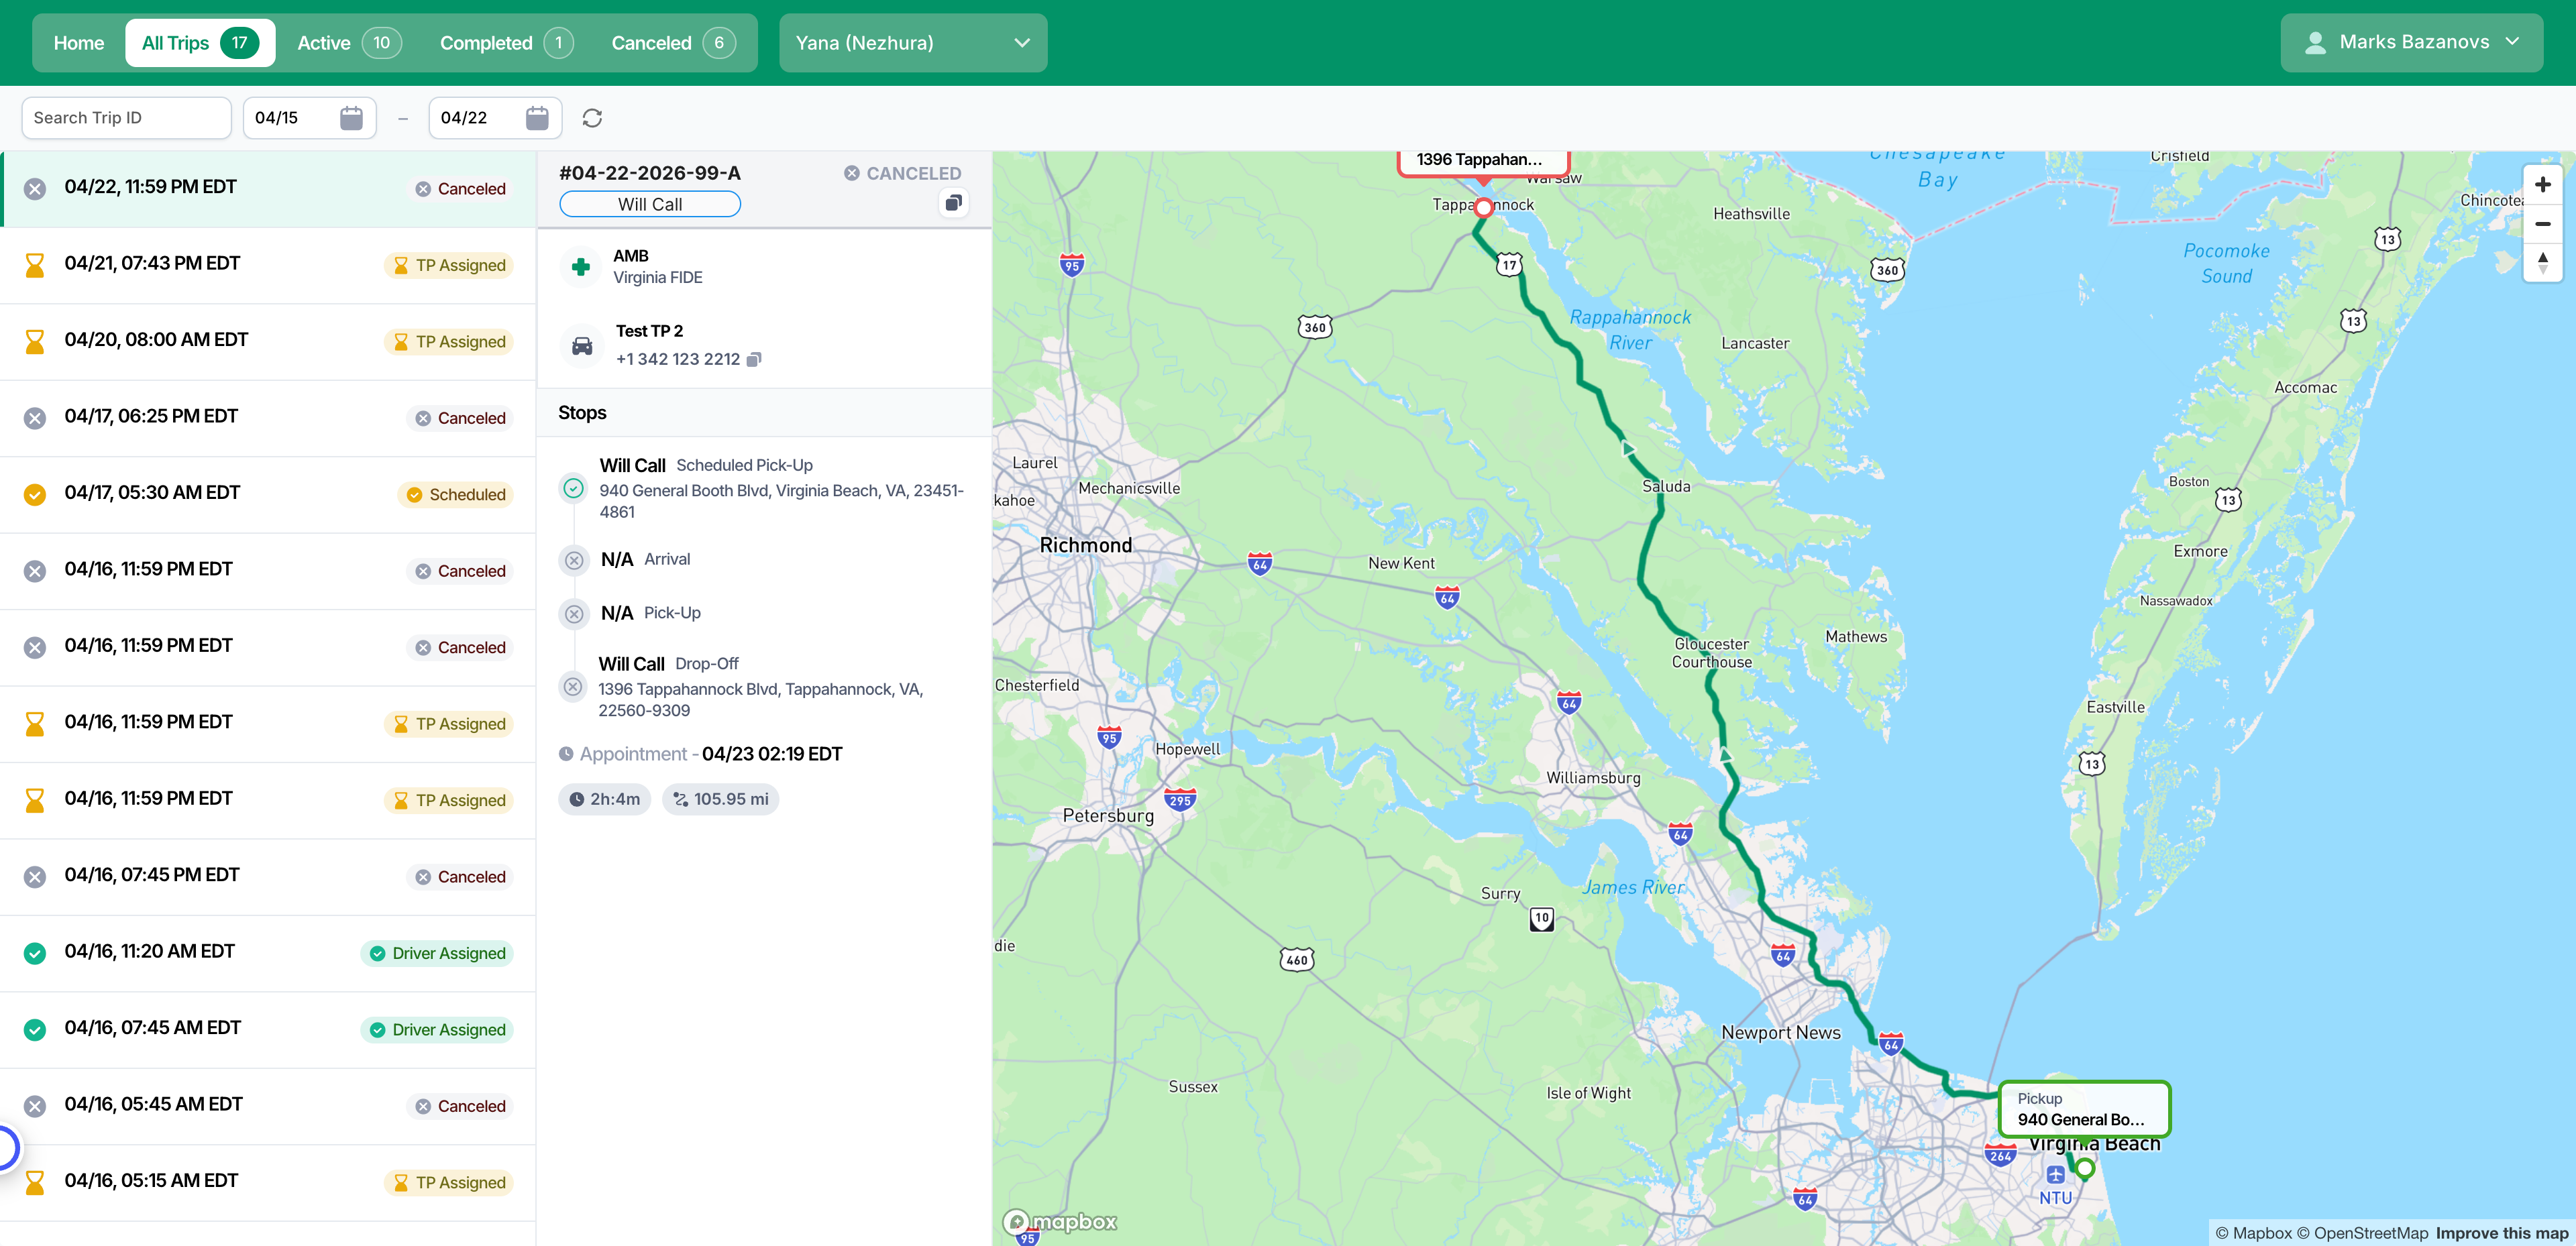
Task: Select the 04/17, 06:25 PM EDT canceled trip
Action: tap(268, 418)
